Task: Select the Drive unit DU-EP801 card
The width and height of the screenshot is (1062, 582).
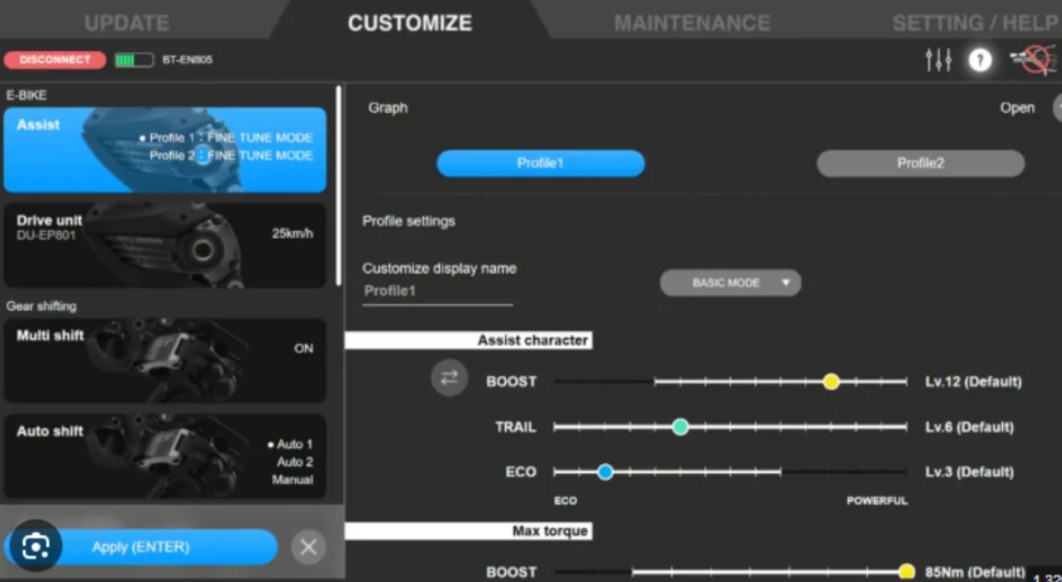Action: pos(165,245)
